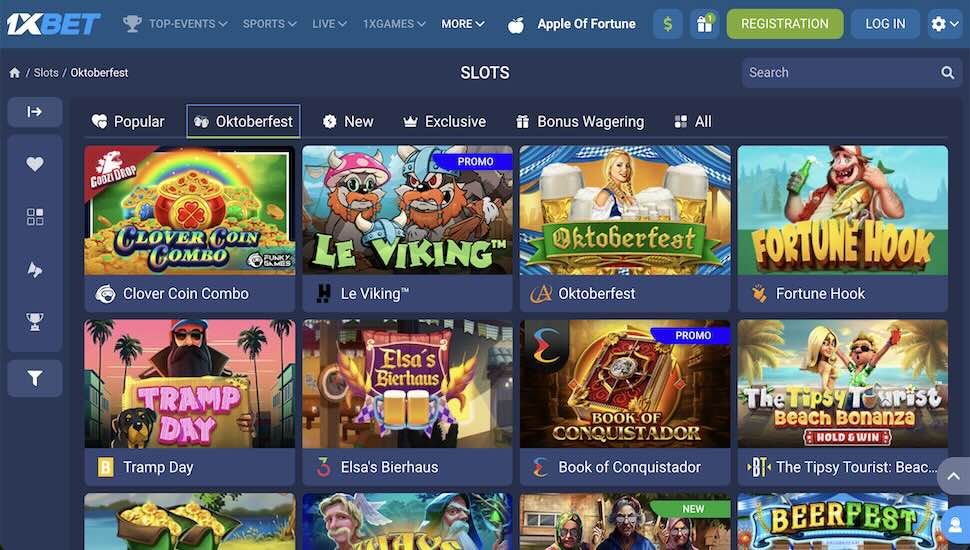Open the settings gear dropdown

click(x=945, y=24)
